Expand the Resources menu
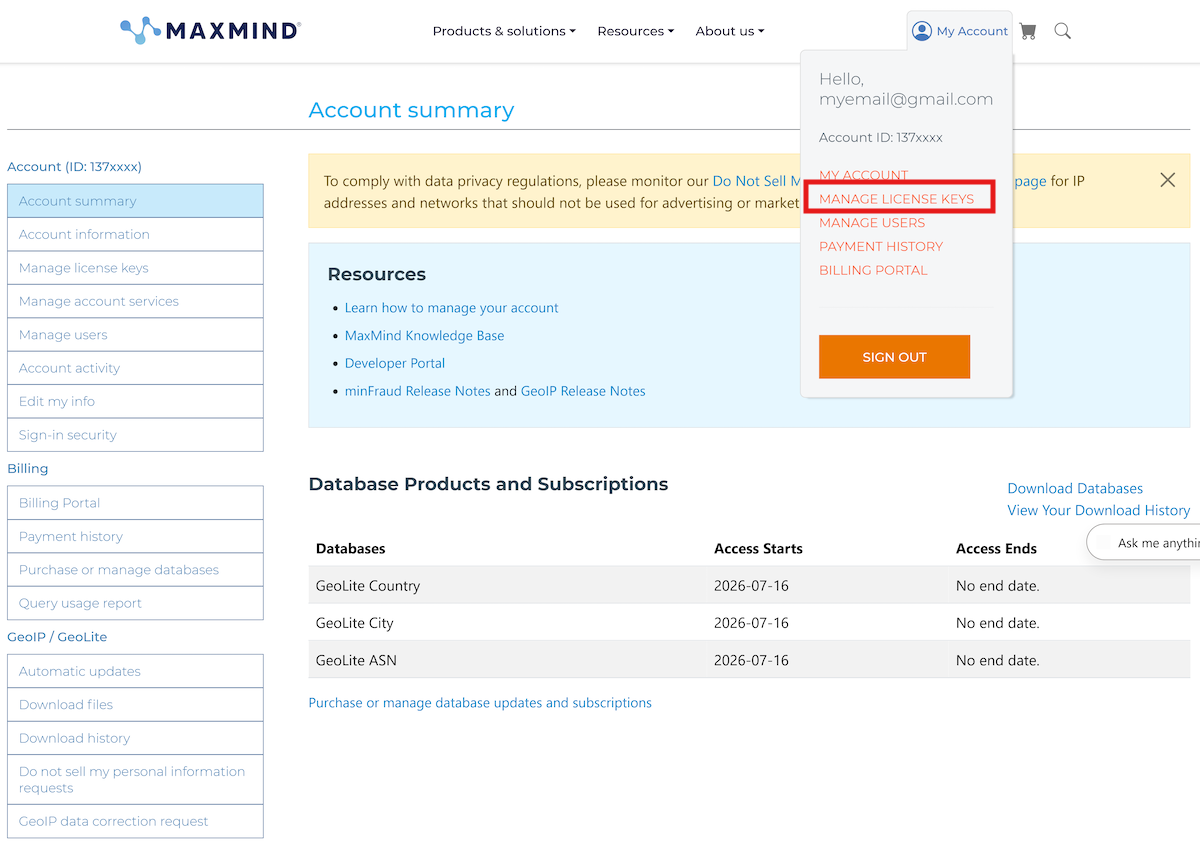The height and width of the screenshot is (843, 1200). [636, 31]
